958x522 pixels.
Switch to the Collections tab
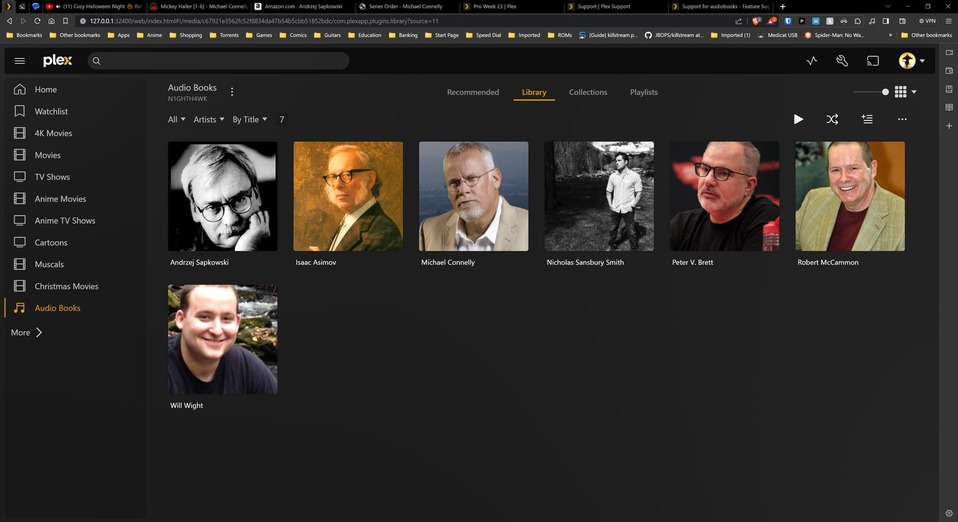588,92
